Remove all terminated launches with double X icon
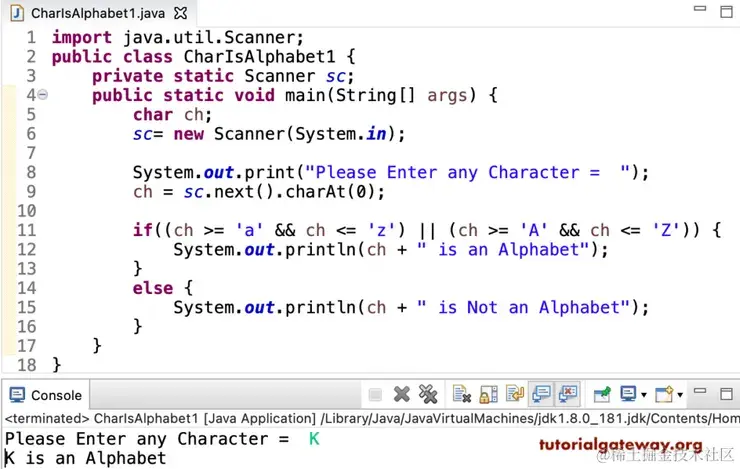The height and width of the screenshot is (469, 740). pos(428,394)
